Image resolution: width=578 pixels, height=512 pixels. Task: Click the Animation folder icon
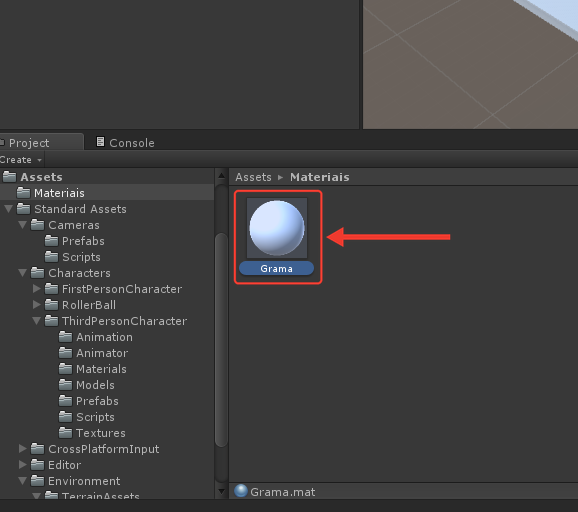(65, 337)
